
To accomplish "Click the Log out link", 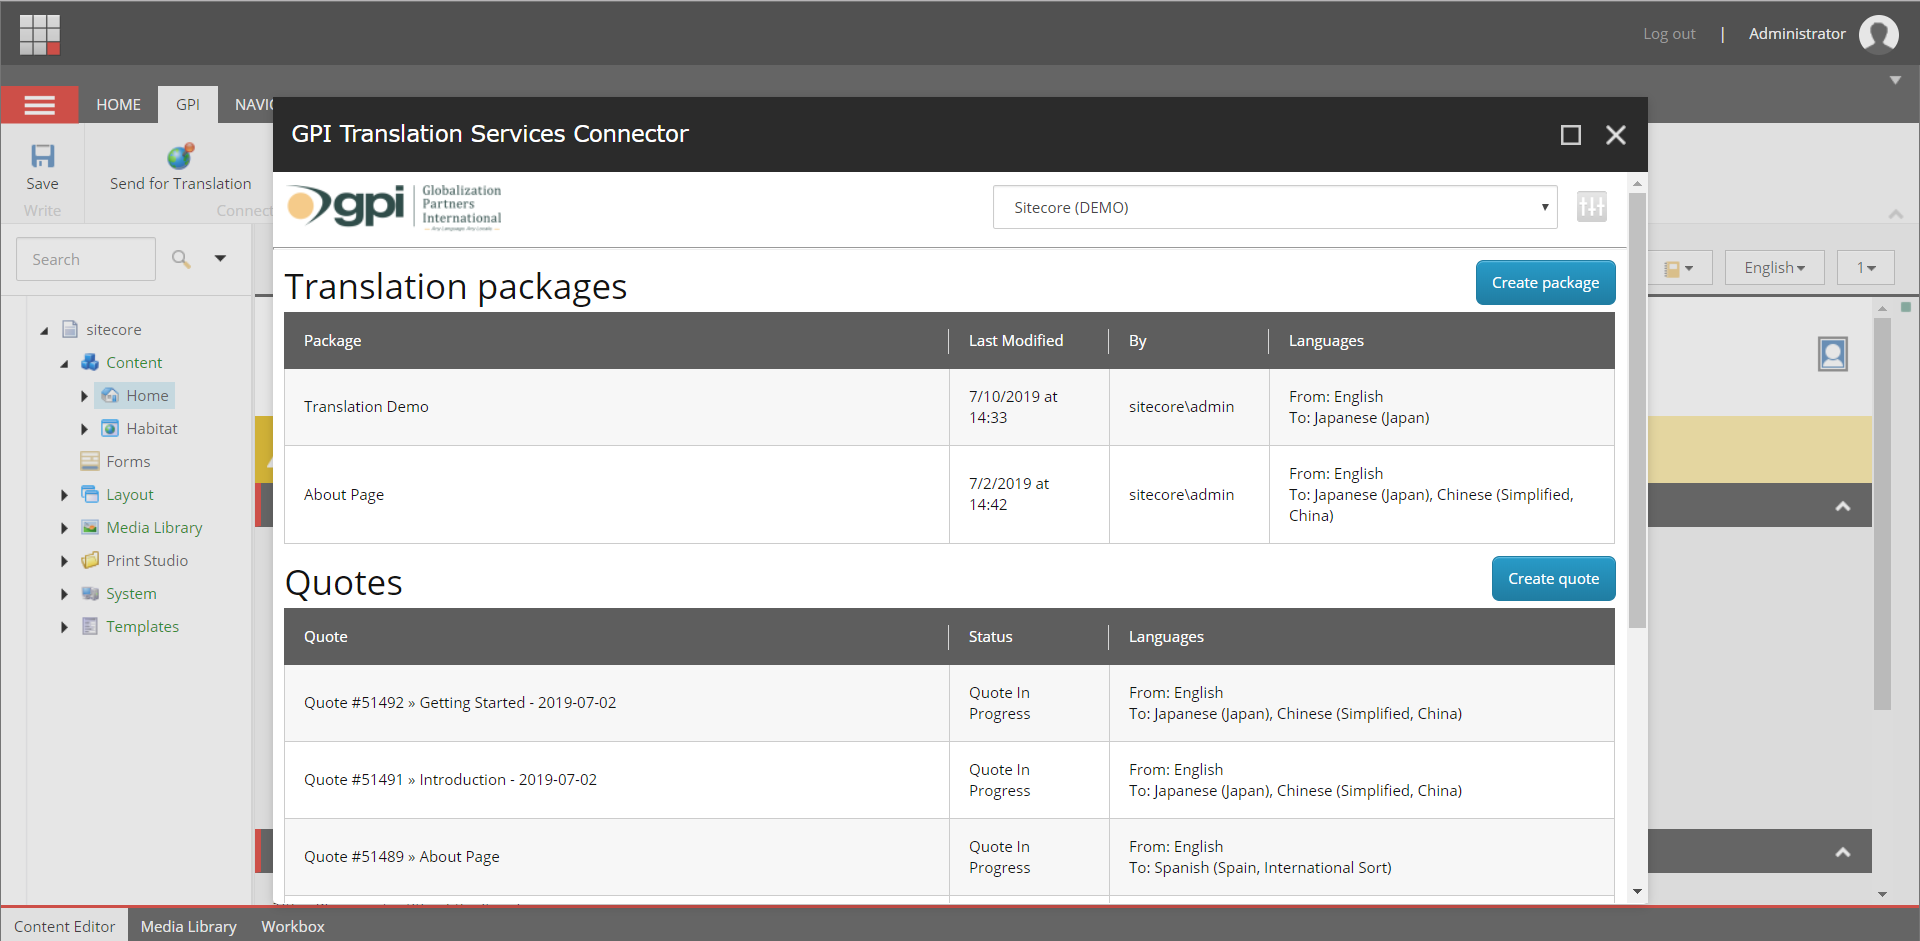I will click(x=1669, y=33).
